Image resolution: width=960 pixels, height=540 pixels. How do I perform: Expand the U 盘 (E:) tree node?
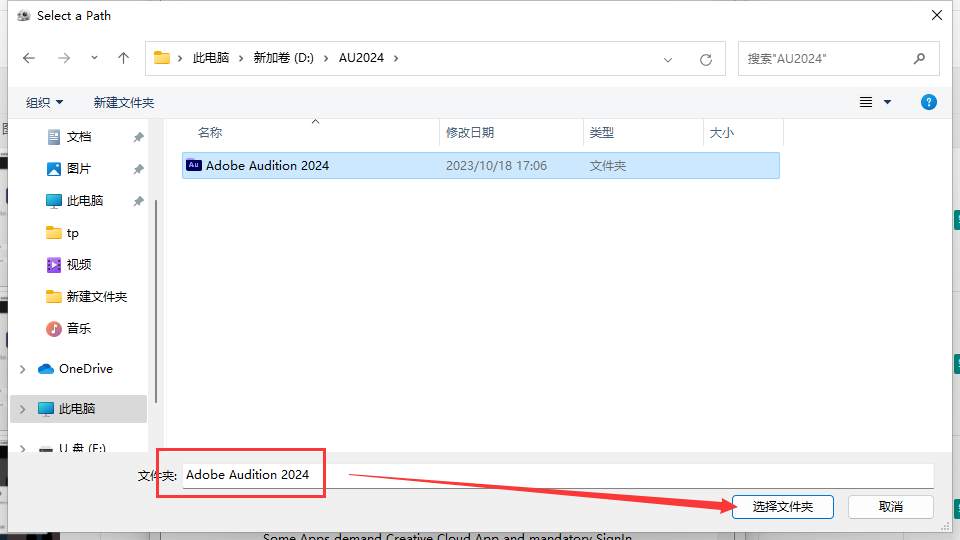[23, 448]
